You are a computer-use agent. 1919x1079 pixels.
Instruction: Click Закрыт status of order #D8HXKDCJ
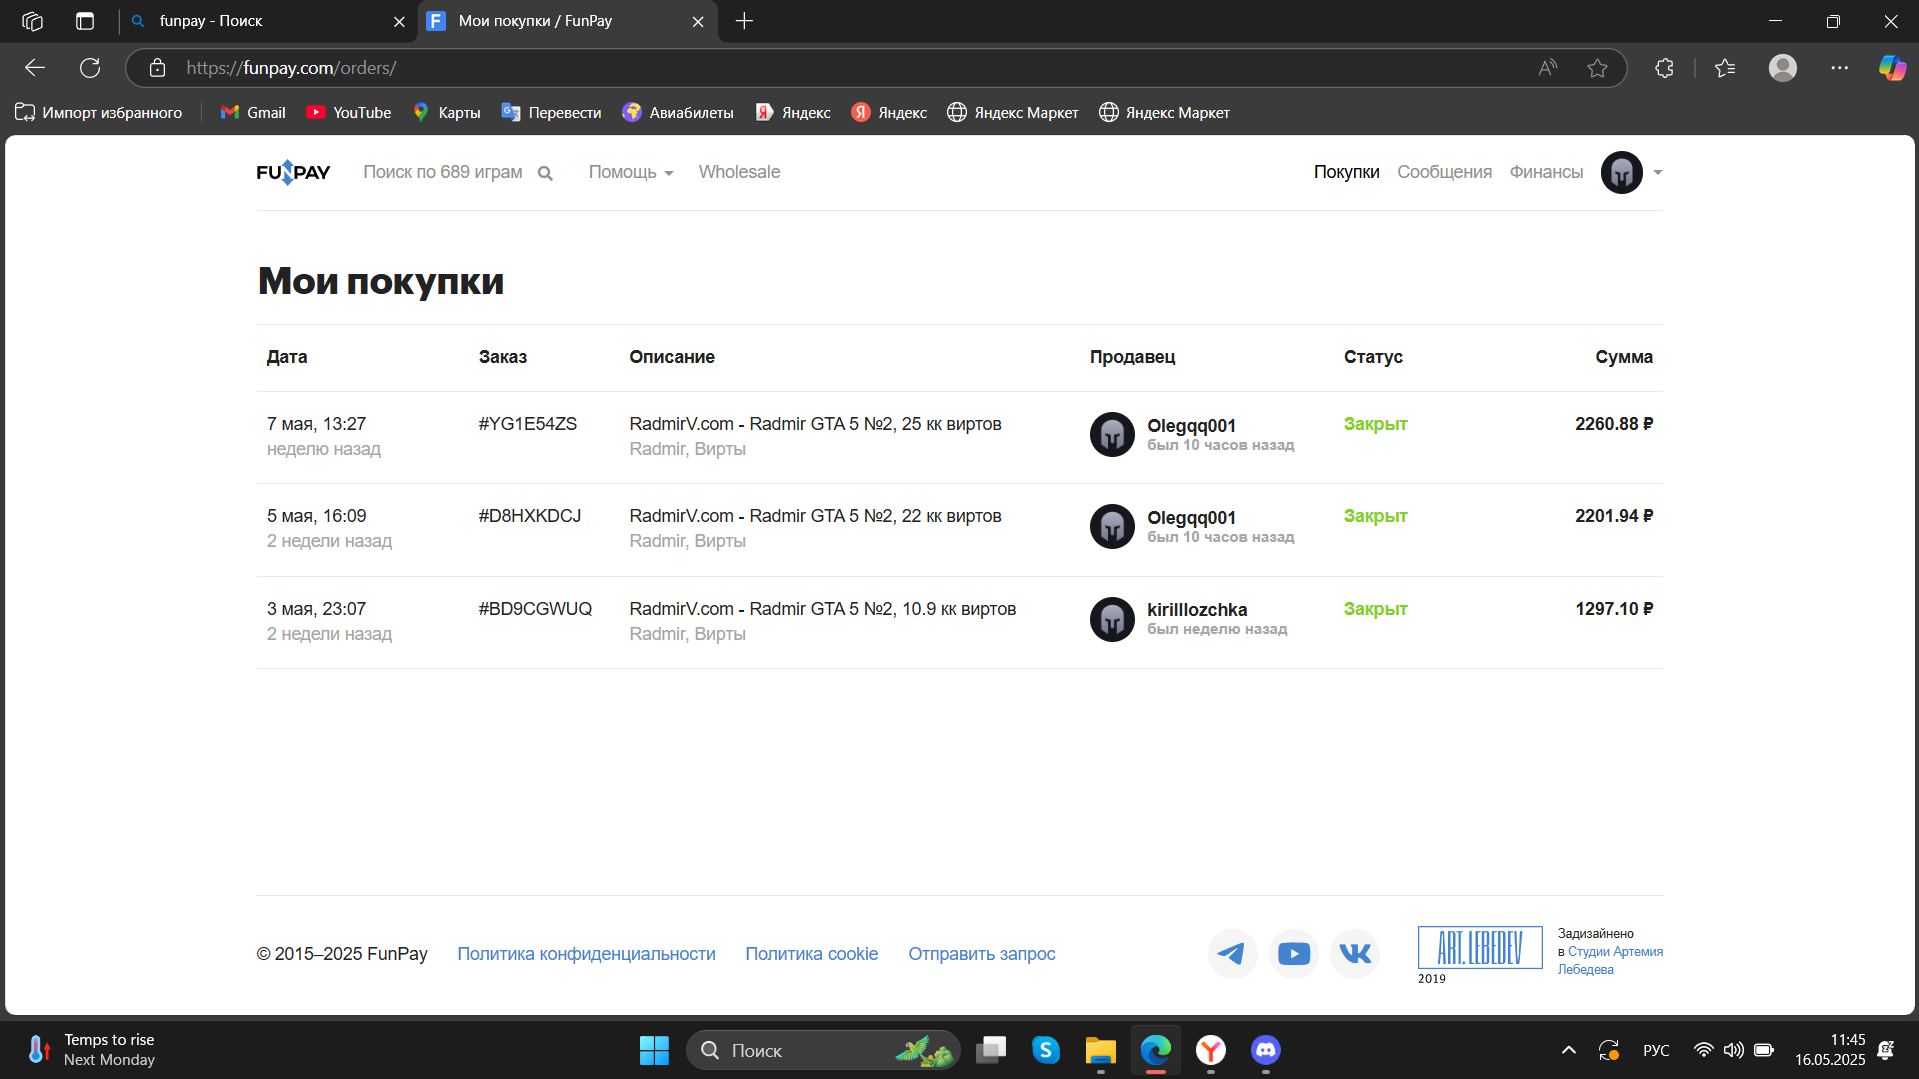pos(1375,516)
